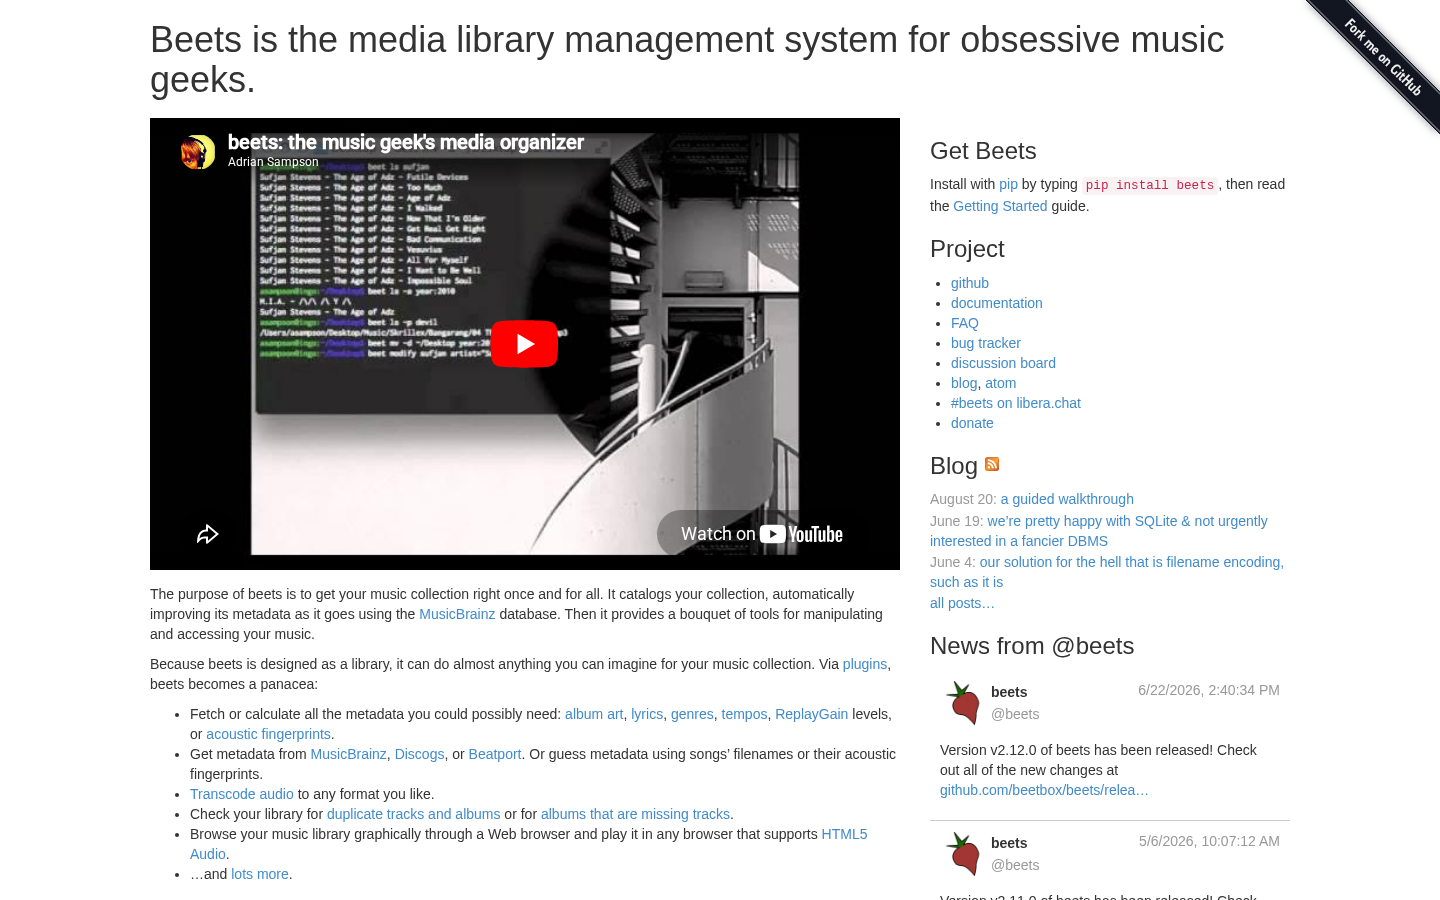
Task: Click @beets handle on 5/6/2026 post
Action: pyautogui.click(x=1015, y=865)
